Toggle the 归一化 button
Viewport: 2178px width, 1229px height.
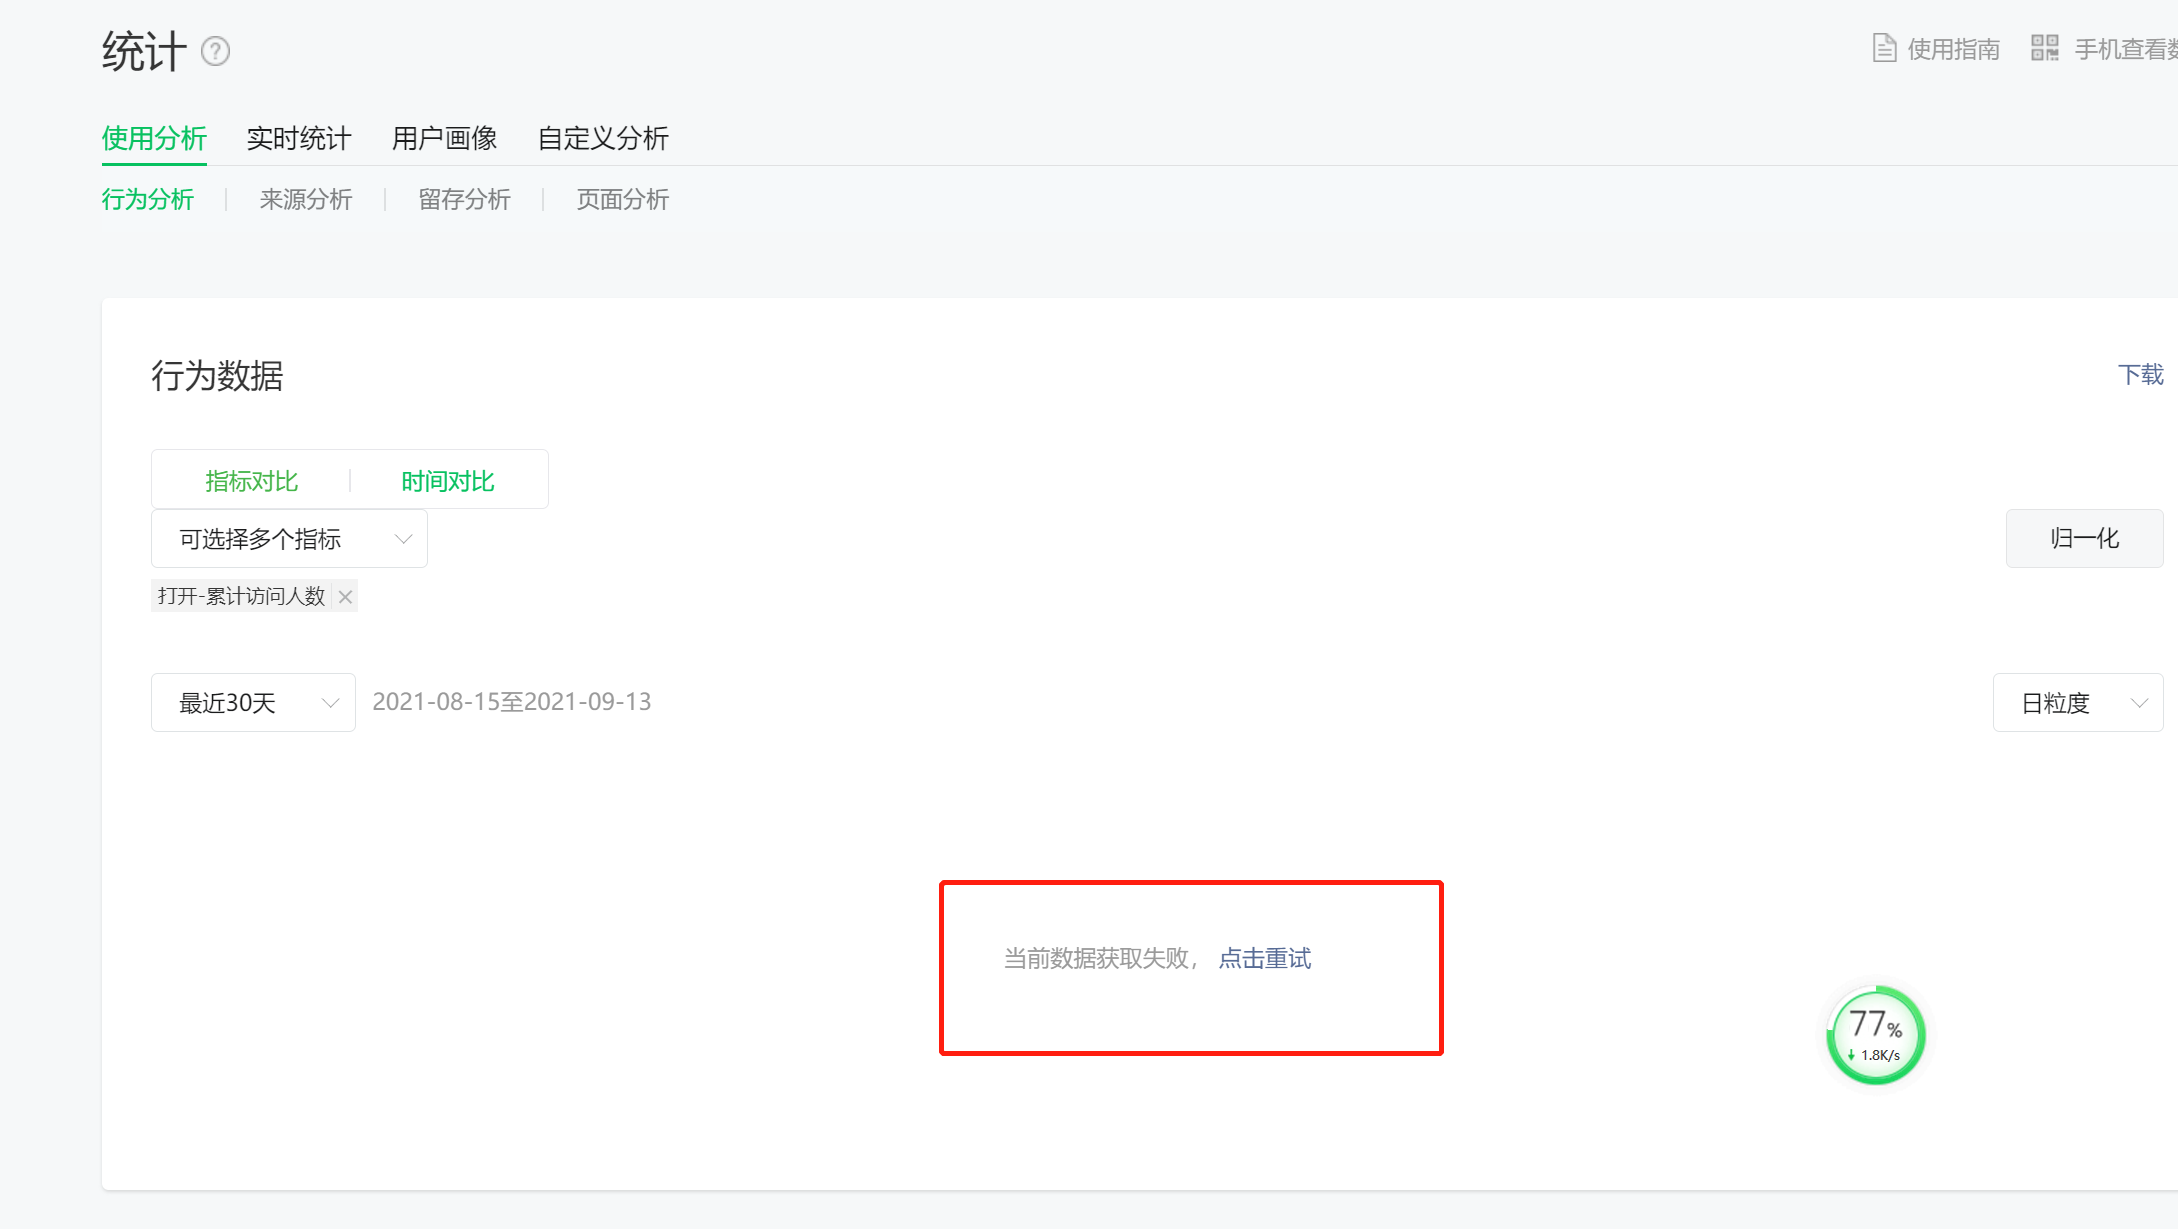(2084, 539)
